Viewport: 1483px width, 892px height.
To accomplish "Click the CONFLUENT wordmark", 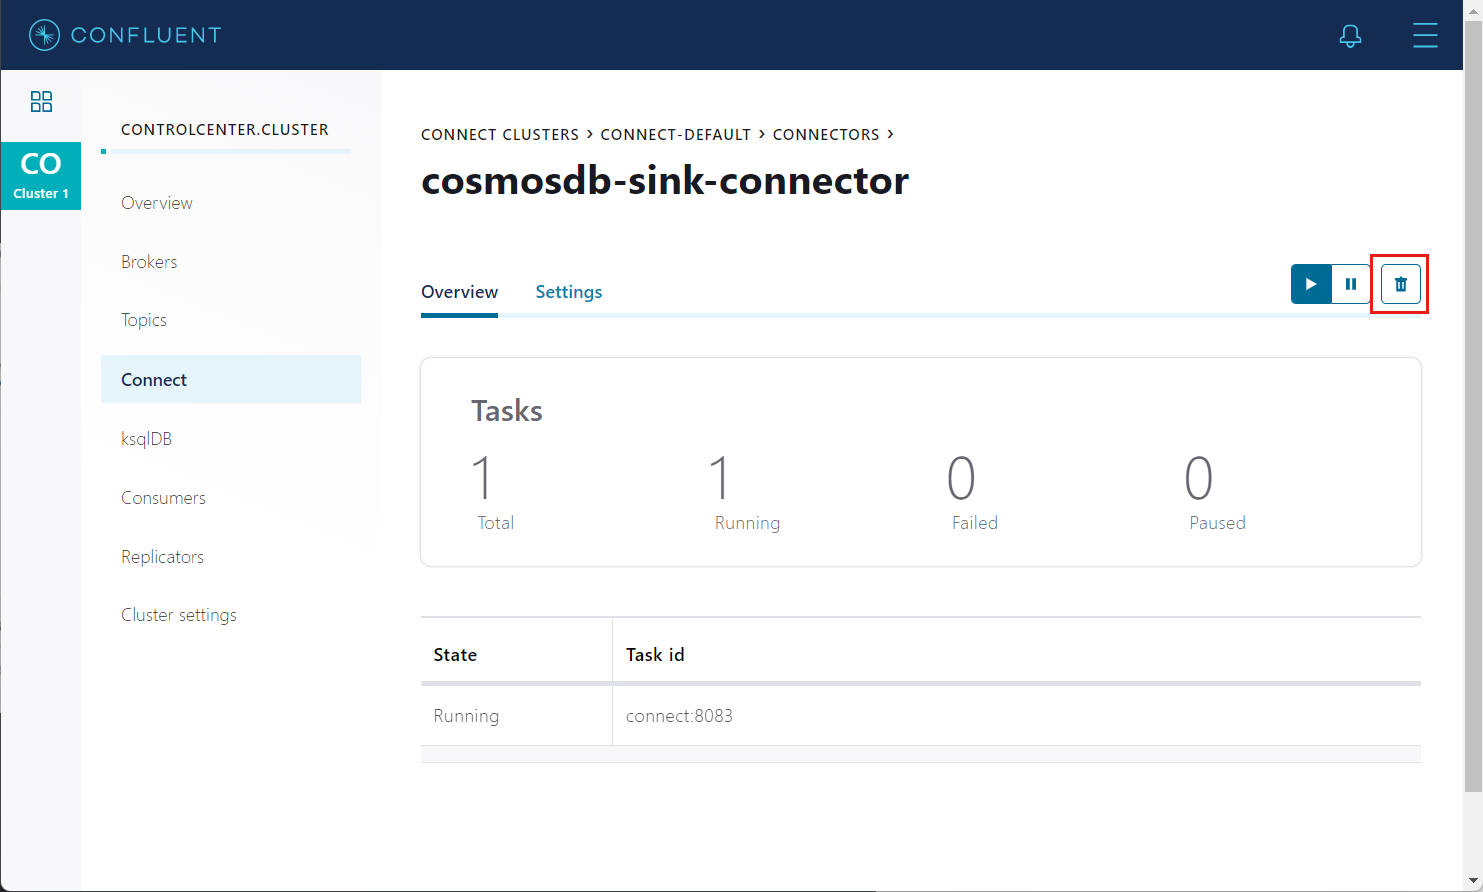I will [146, 35].
